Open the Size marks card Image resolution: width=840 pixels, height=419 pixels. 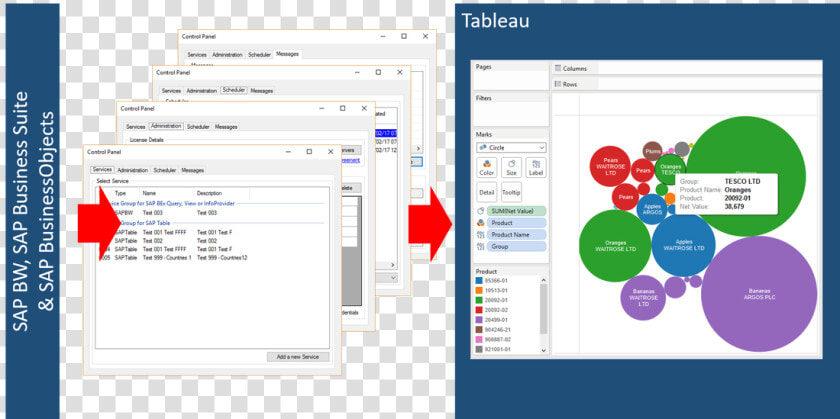(512, 168)
